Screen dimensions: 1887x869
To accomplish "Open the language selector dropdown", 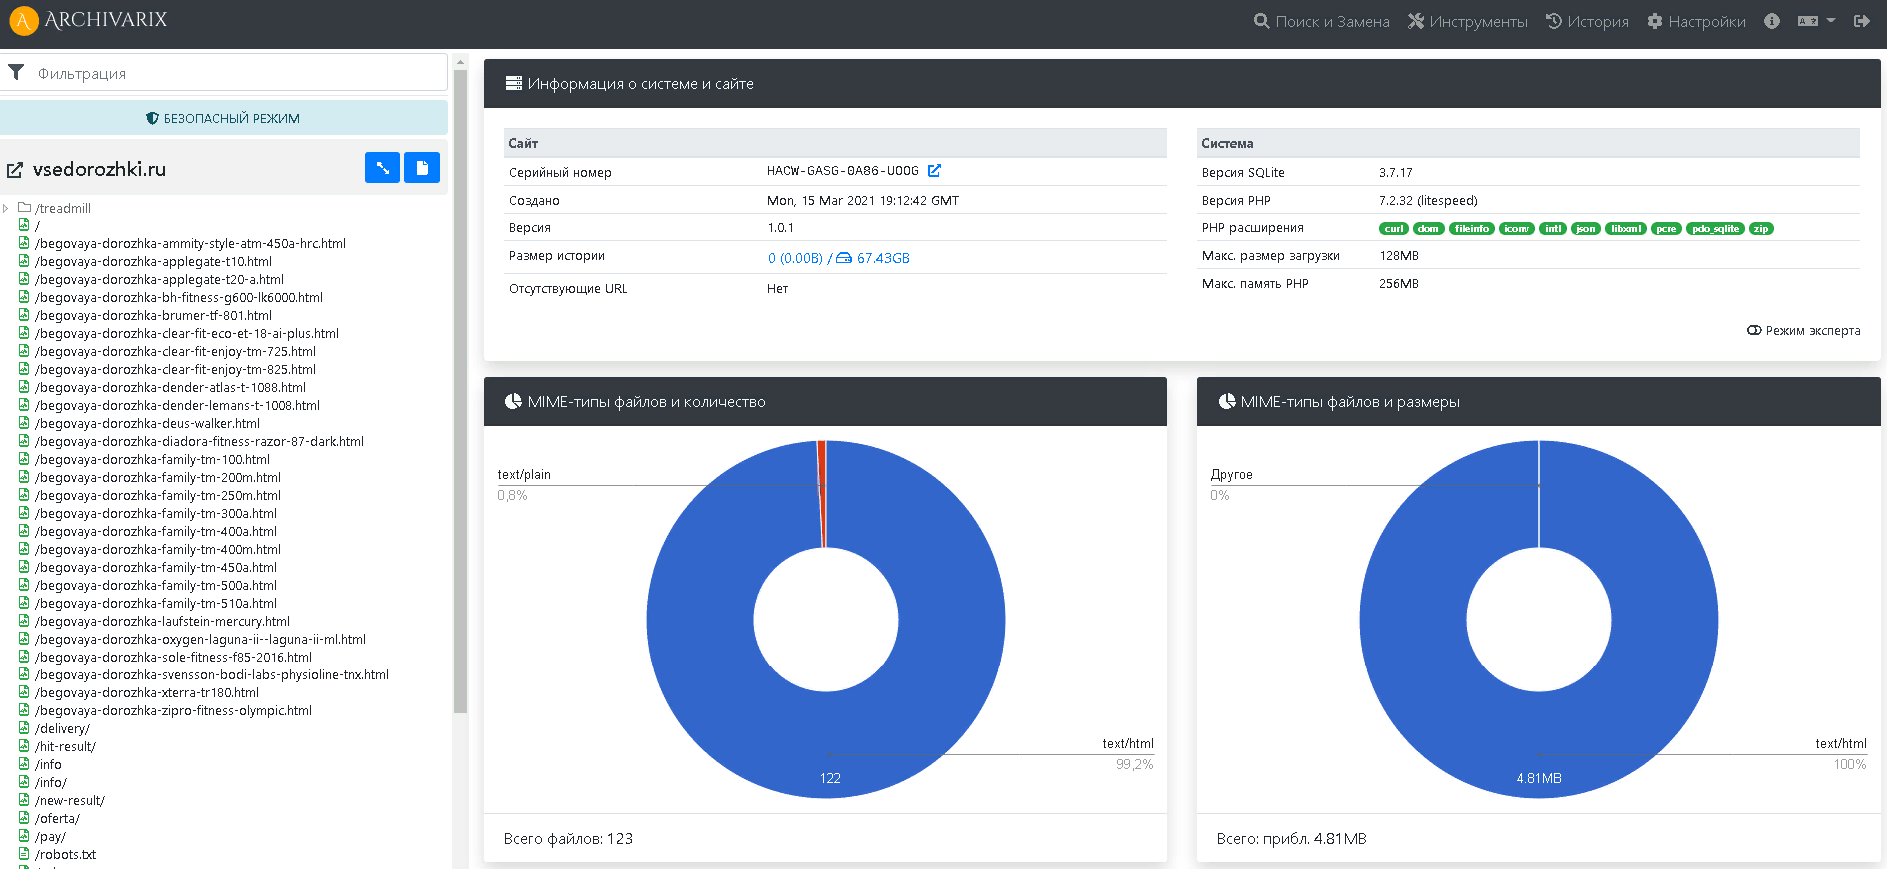I will pos(1816,21).
